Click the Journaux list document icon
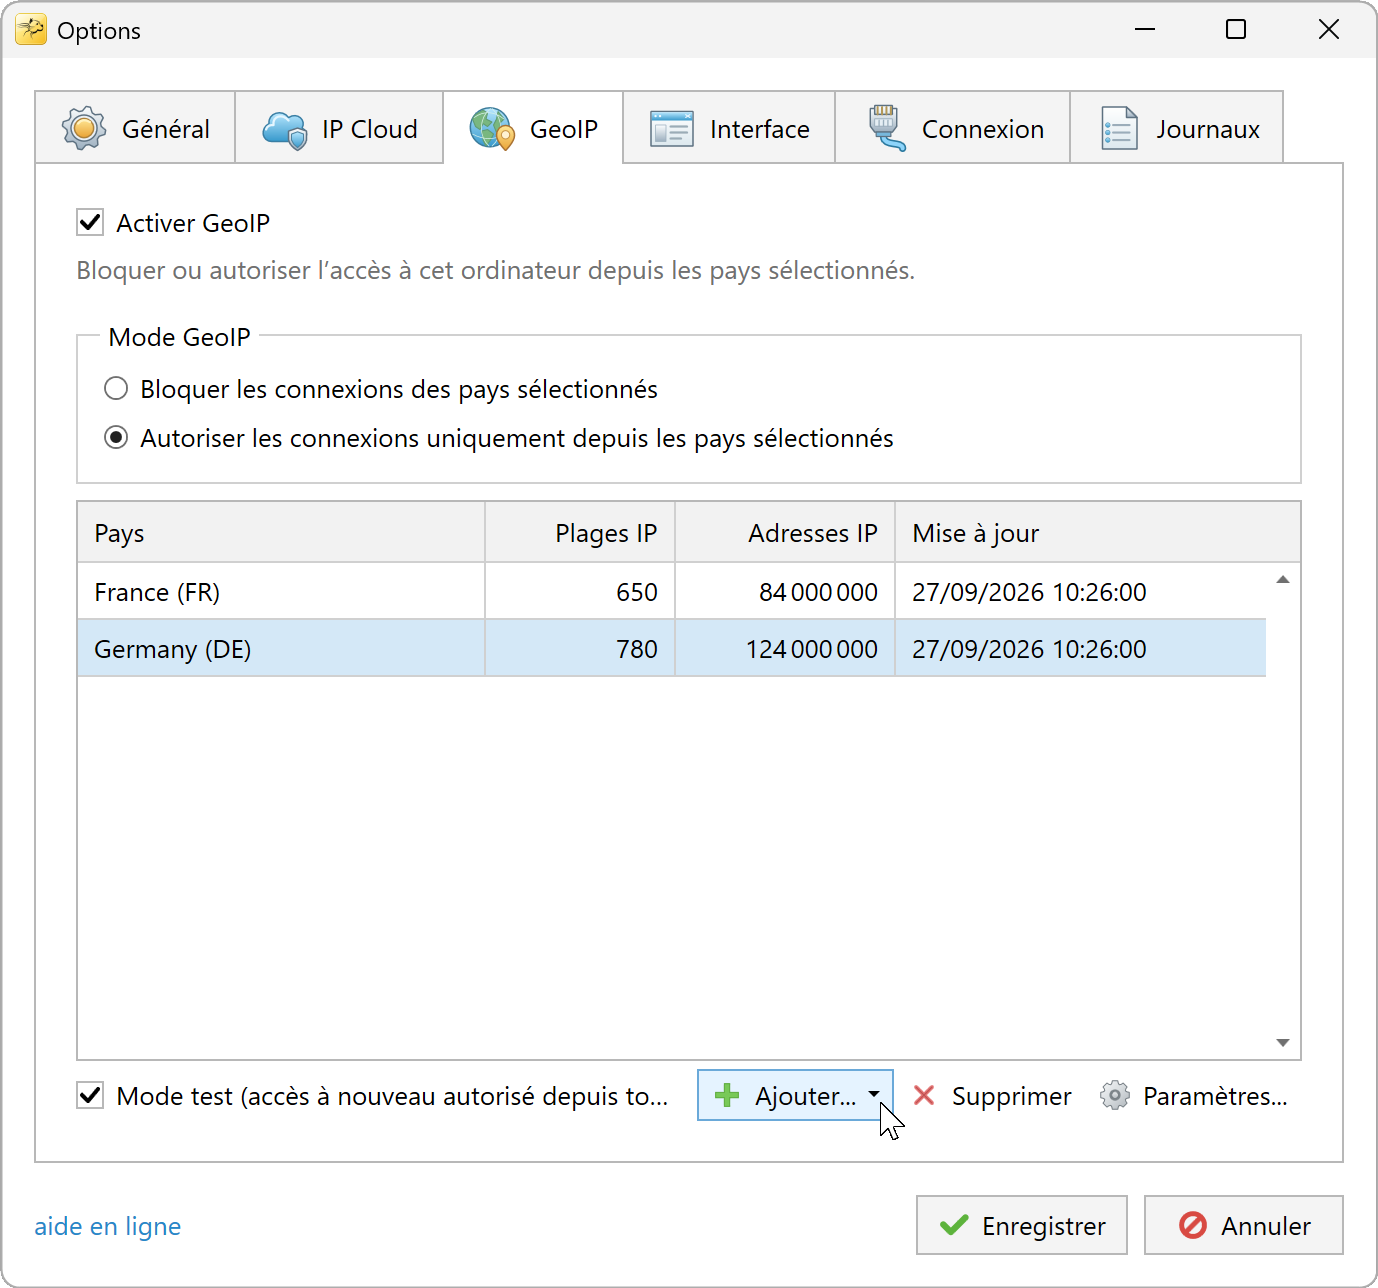The height and width of the screenshot is (1288, 1378). [x=1119, y=129]
